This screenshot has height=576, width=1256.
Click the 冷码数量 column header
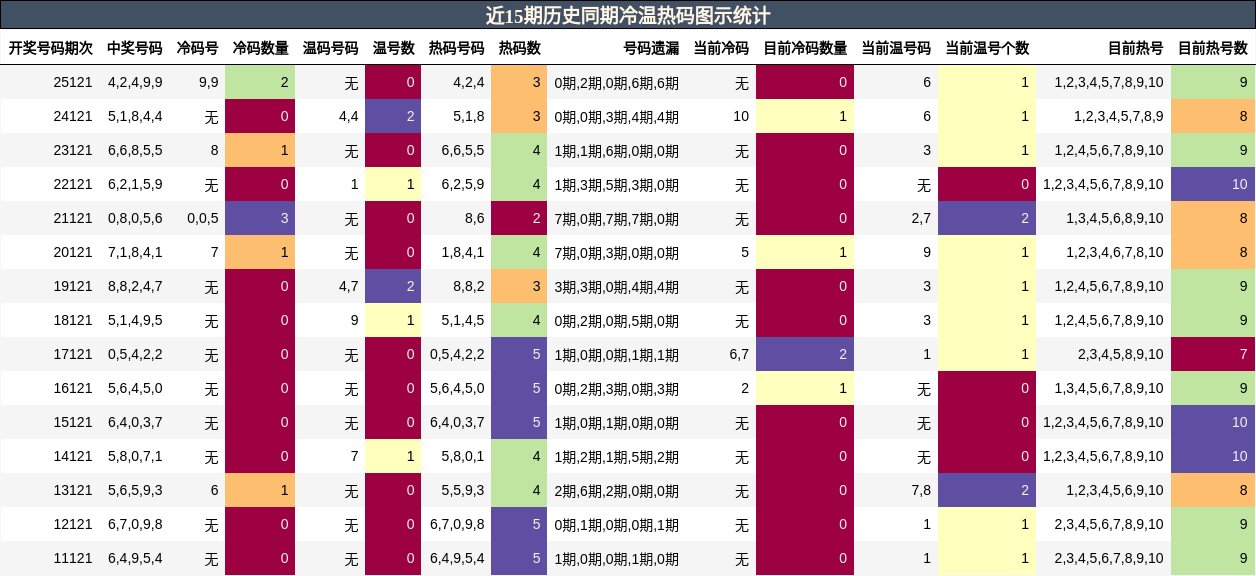coord(261,48)
